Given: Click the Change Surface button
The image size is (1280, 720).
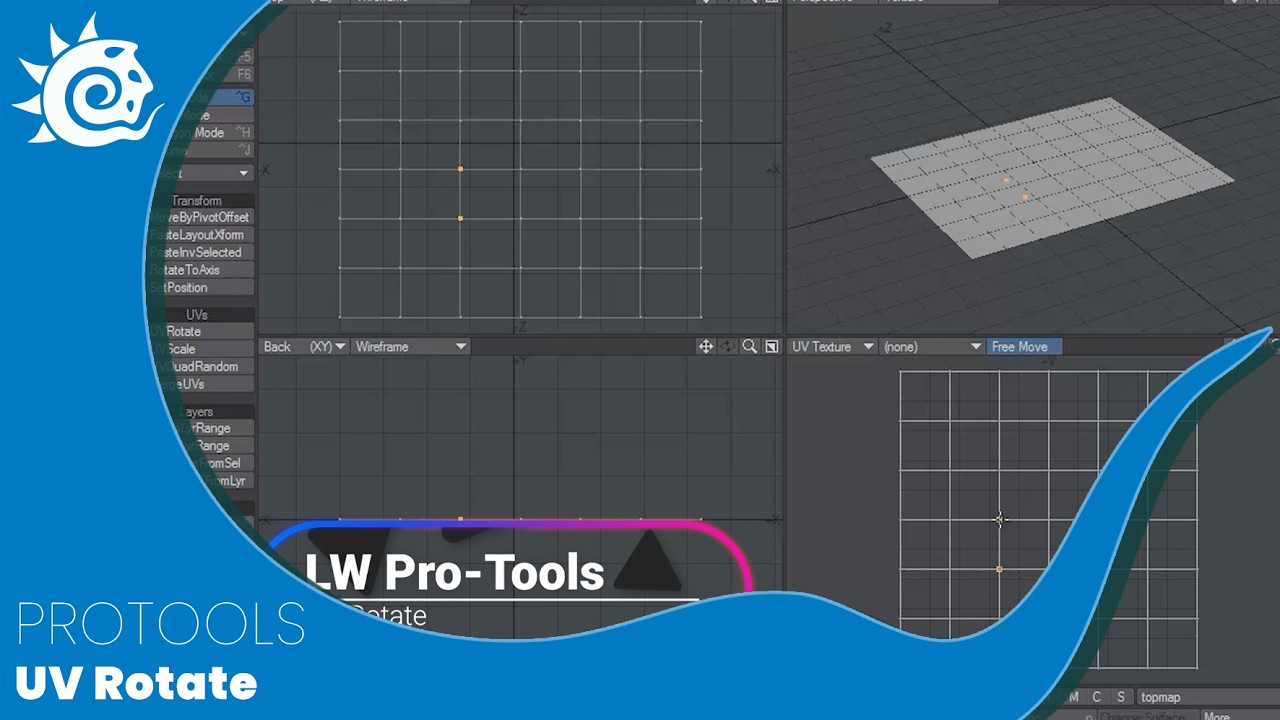Looking at the screenshot, I should tap(1147, 715).
